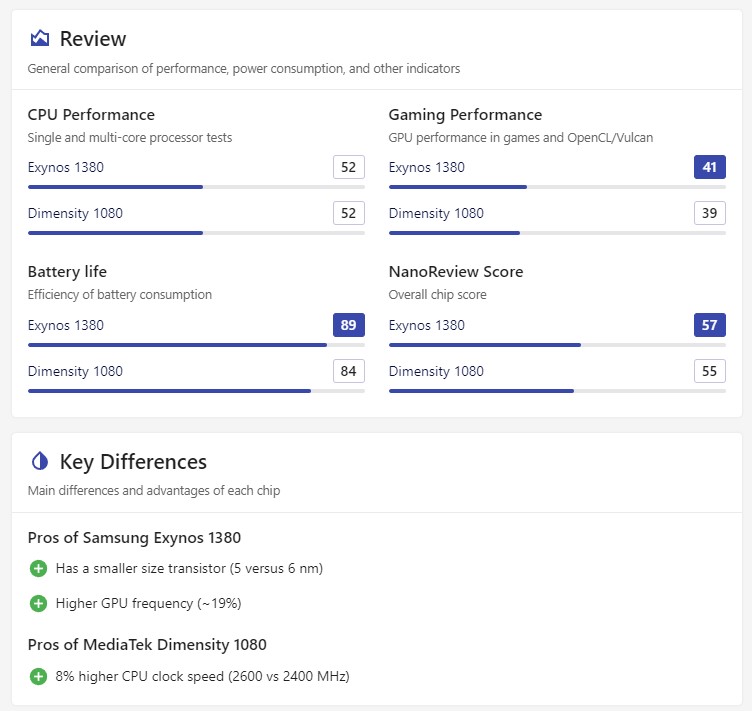Click Dimensity 1080 battery score 84
Image resolution: width=752 pixels, height=711 pixels.
[x=349, y=371]
